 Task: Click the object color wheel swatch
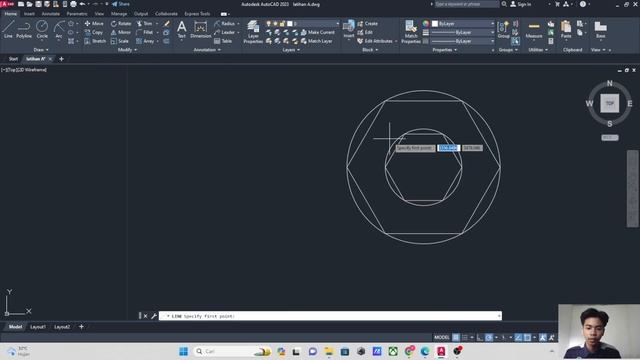click(x=426, y=24)
